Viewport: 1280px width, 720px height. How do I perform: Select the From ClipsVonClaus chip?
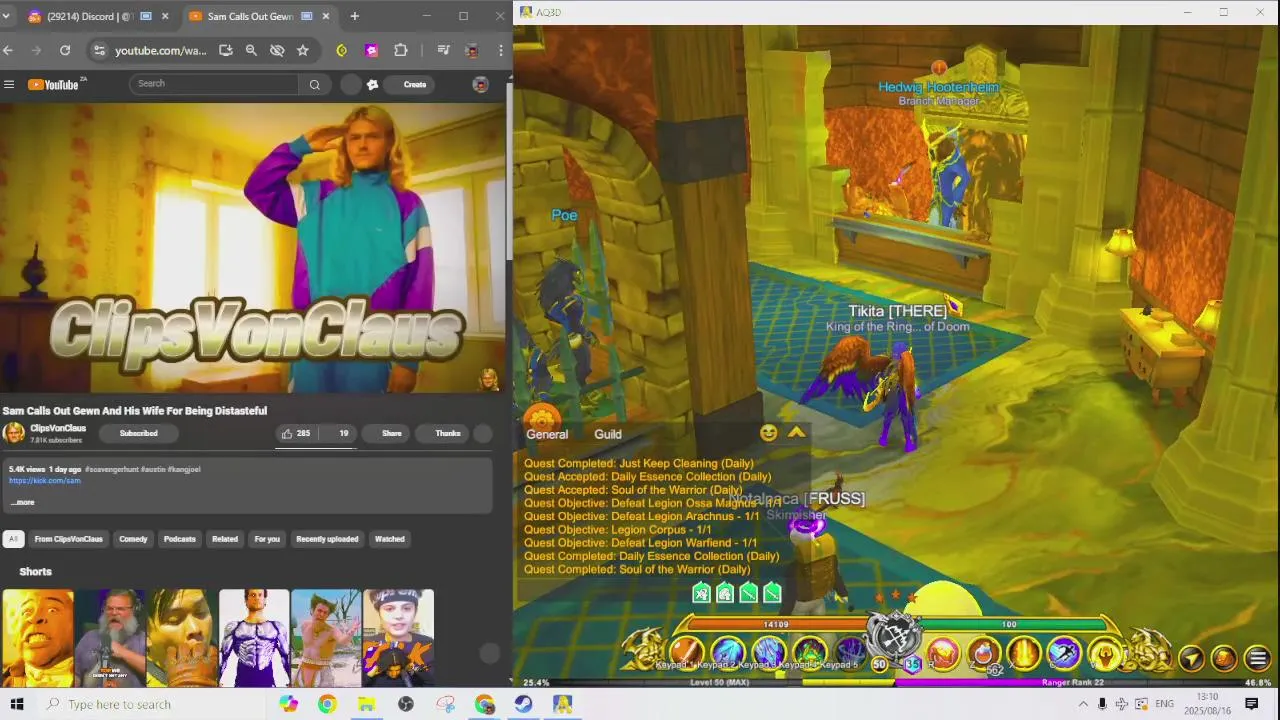69,539
